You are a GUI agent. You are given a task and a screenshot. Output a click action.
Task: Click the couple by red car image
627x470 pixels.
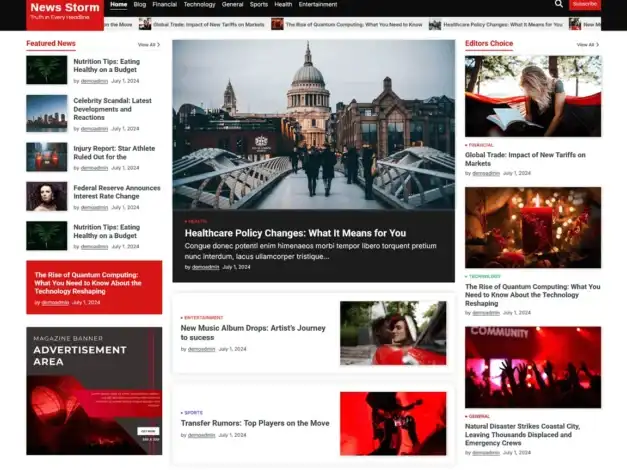pos(393,333)
